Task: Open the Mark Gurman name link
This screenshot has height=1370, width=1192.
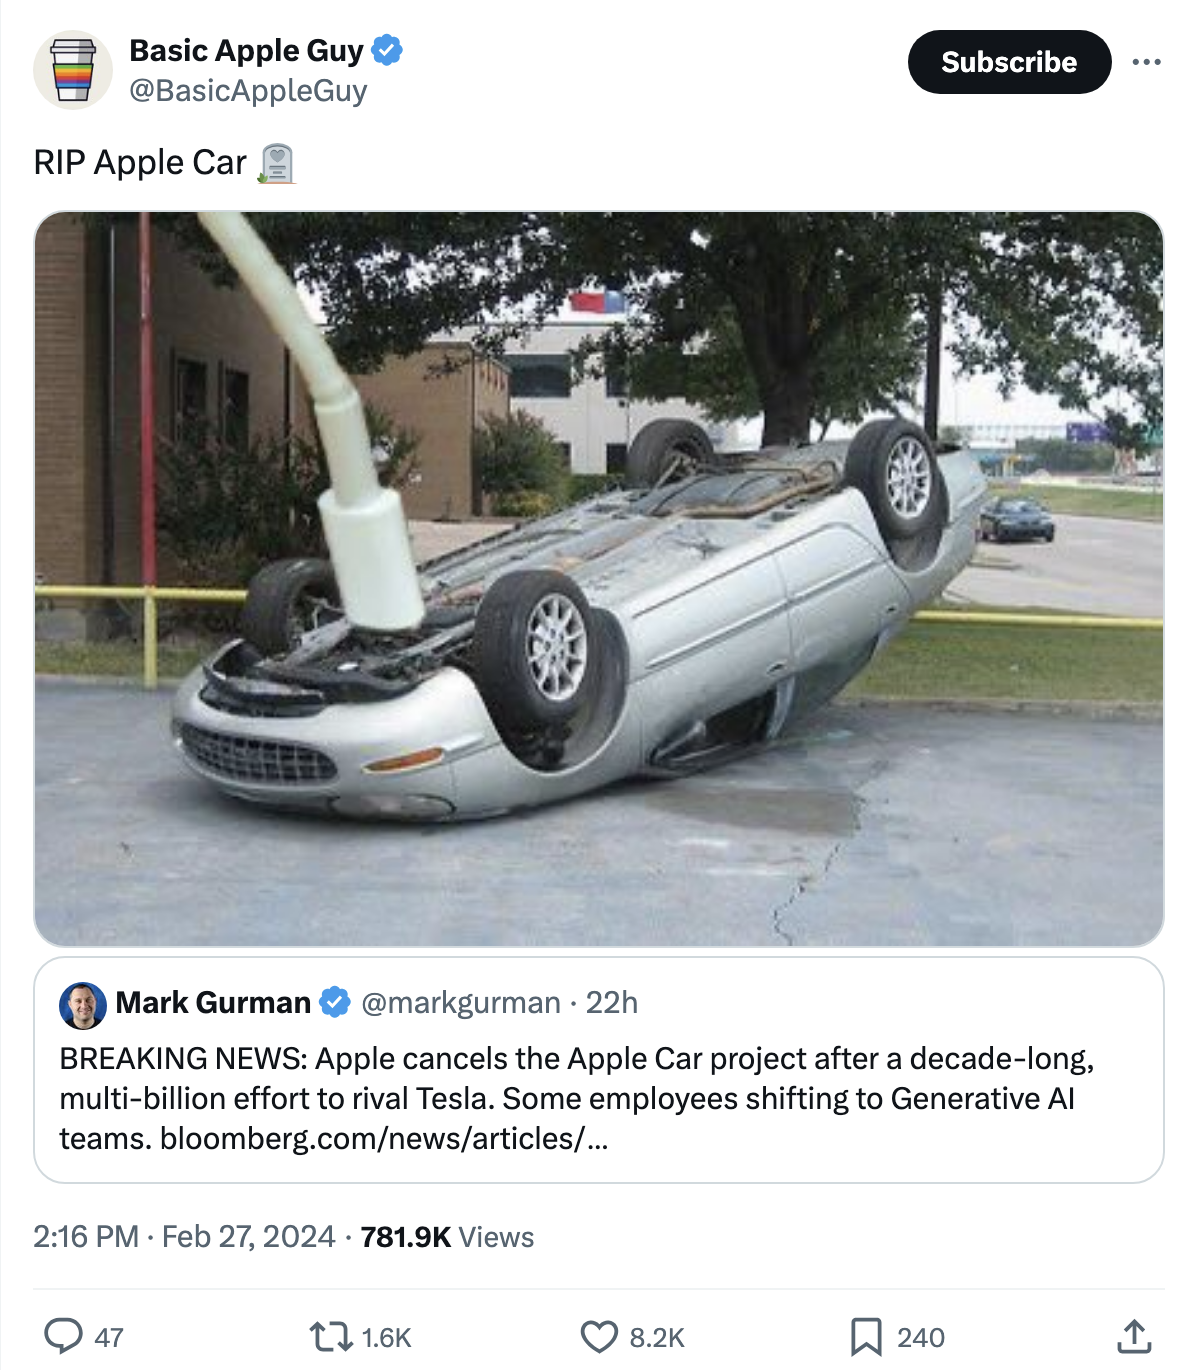Action: tap(213, 1002)
